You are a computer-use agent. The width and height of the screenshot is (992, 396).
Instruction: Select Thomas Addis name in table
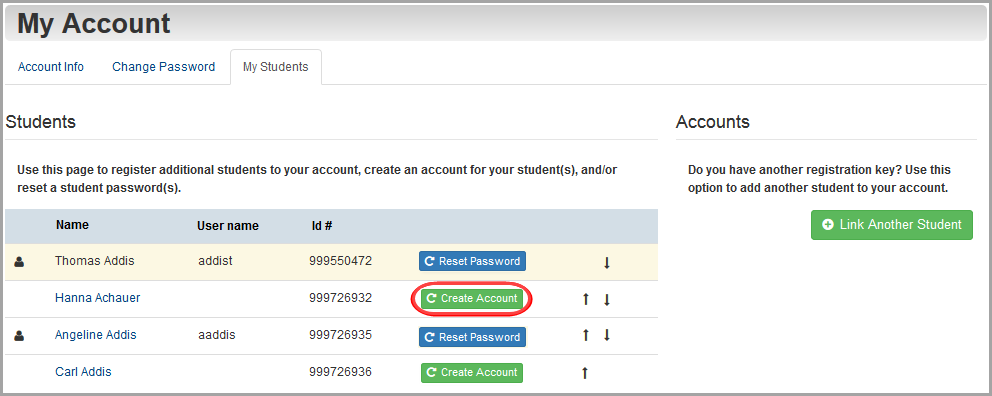coord(95,261)
